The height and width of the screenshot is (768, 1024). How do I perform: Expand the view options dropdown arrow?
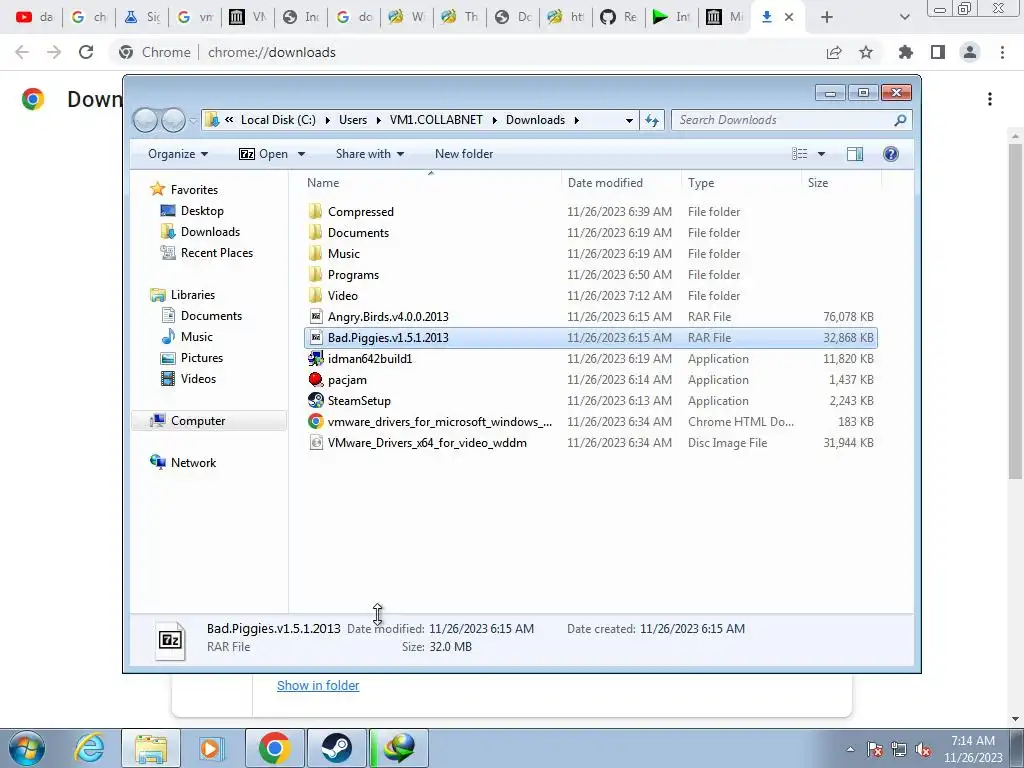pyautogui.click(x=822, y=154)
